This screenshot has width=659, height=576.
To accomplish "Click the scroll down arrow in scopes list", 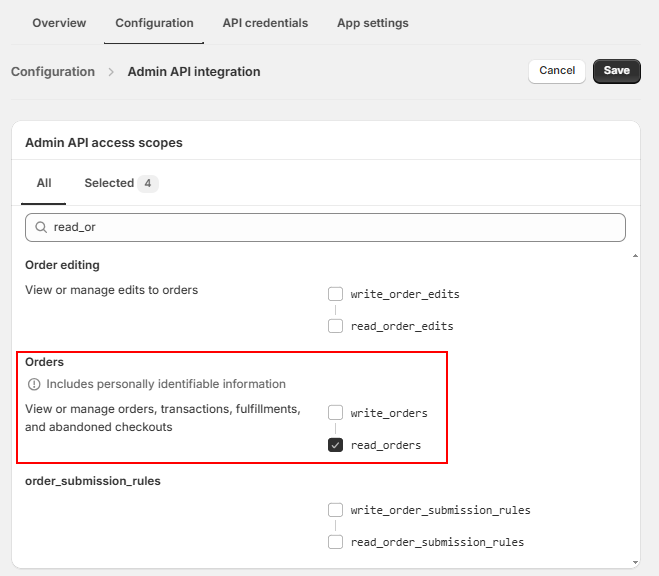I will tap(635, 561).
